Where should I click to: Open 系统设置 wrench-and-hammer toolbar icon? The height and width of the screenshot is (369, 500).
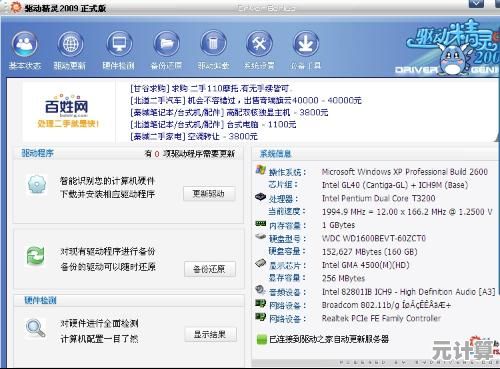(259, 44)
